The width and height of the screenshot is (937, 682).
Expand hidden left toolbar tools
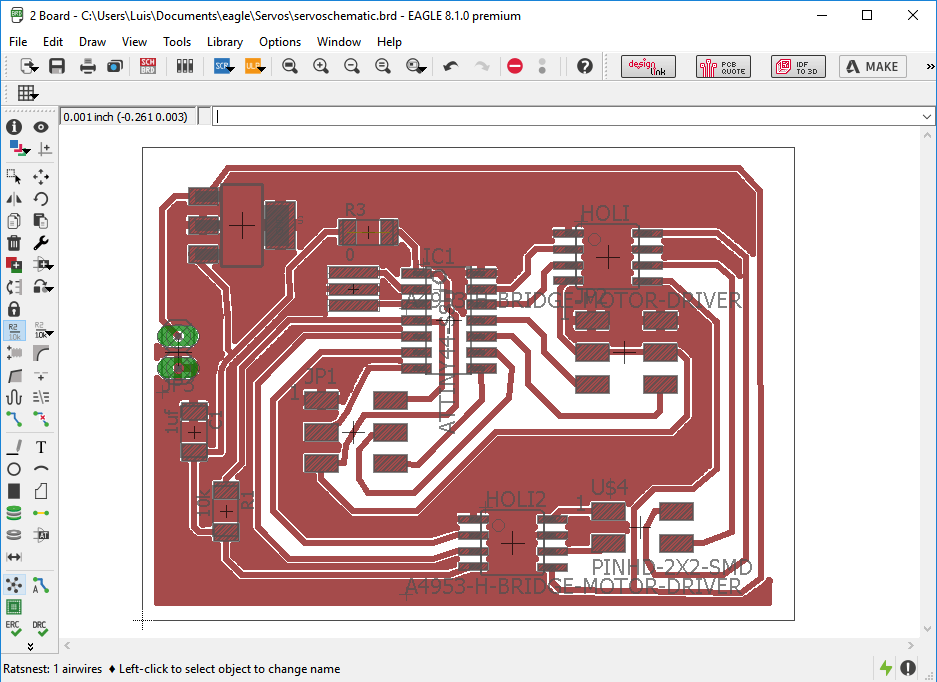[30, 647]
